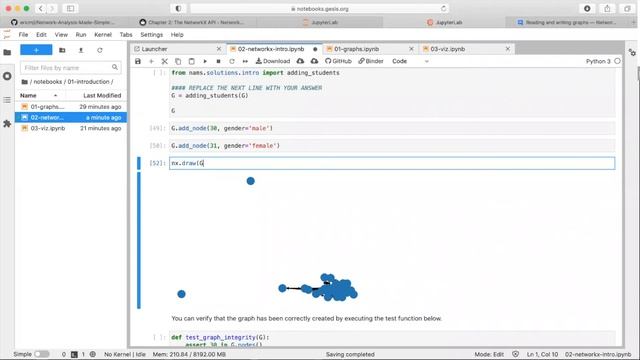Open the Kernel menu
This screenshot has height=360, width=640.
point(103,35)
